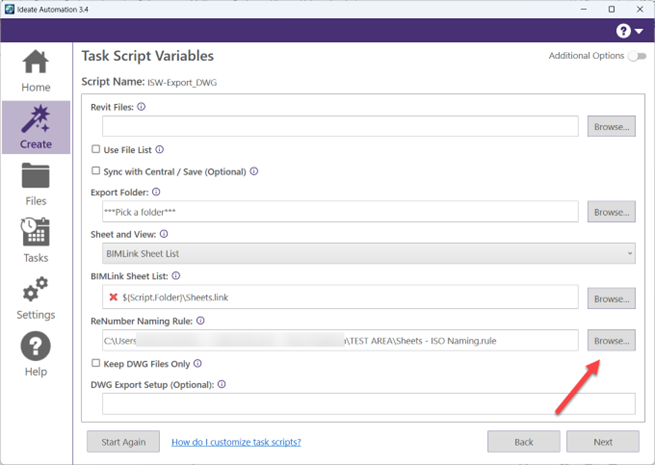Check Sync with Central / Save option

click(96, 171)
